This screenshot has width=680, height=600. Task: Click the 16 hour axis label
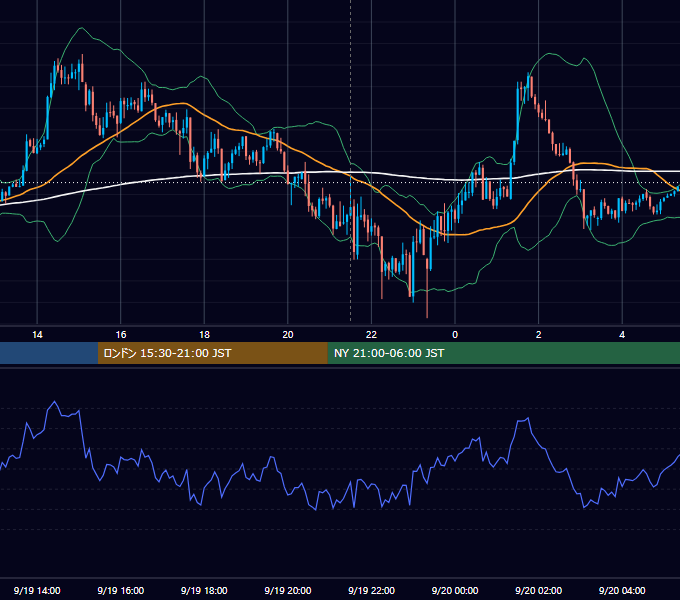click(121, 335)
